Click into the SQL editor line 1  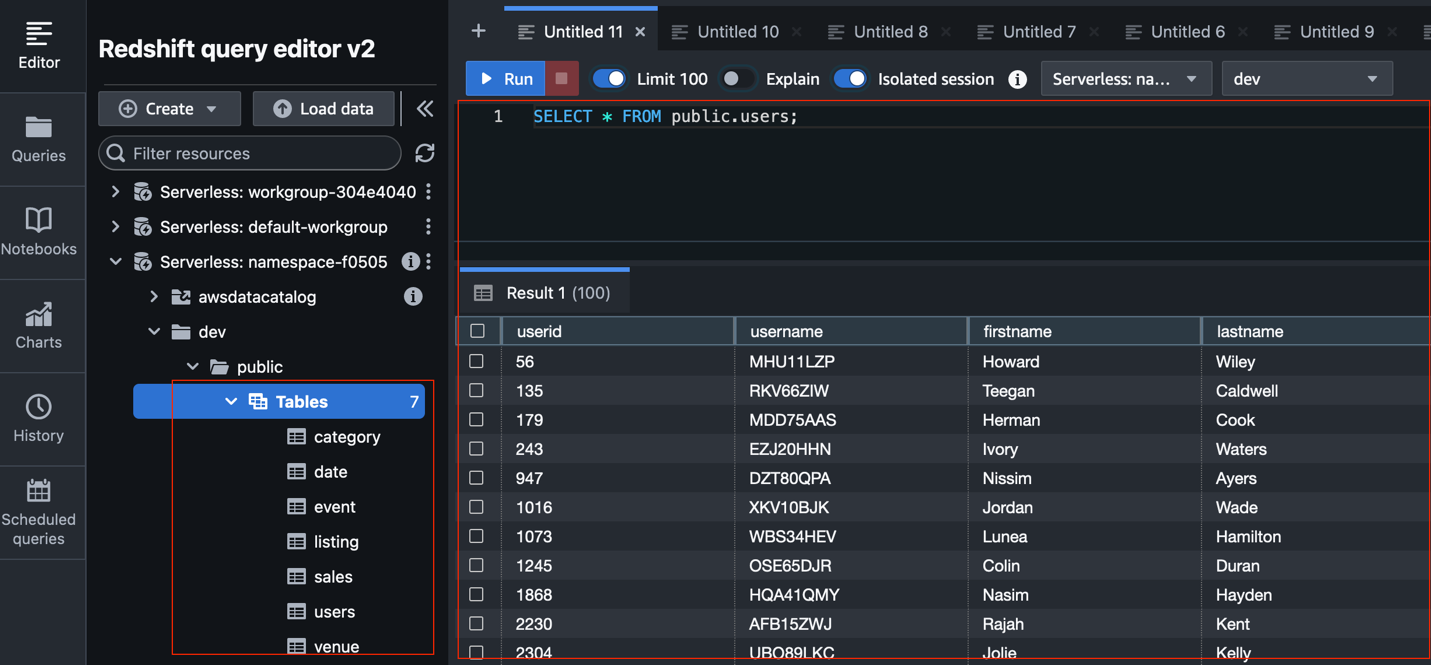point(980,116)
